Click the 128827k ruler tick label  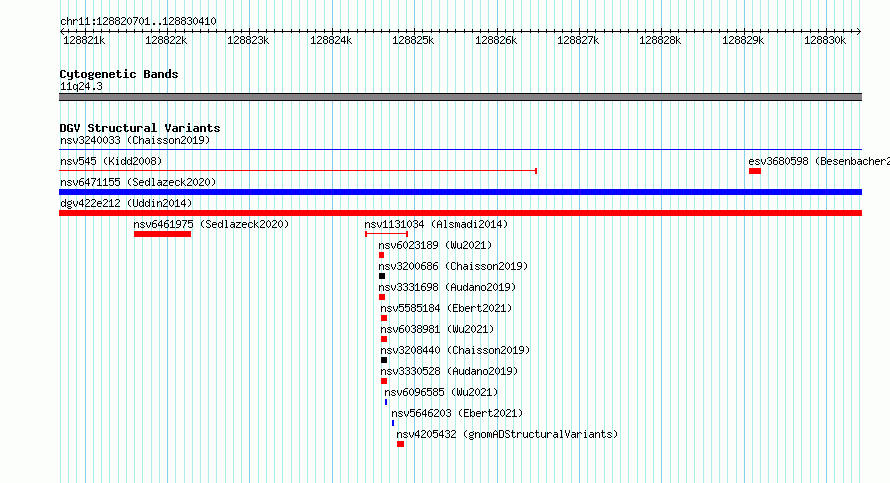pyautogui.click(x=578, y=40)
